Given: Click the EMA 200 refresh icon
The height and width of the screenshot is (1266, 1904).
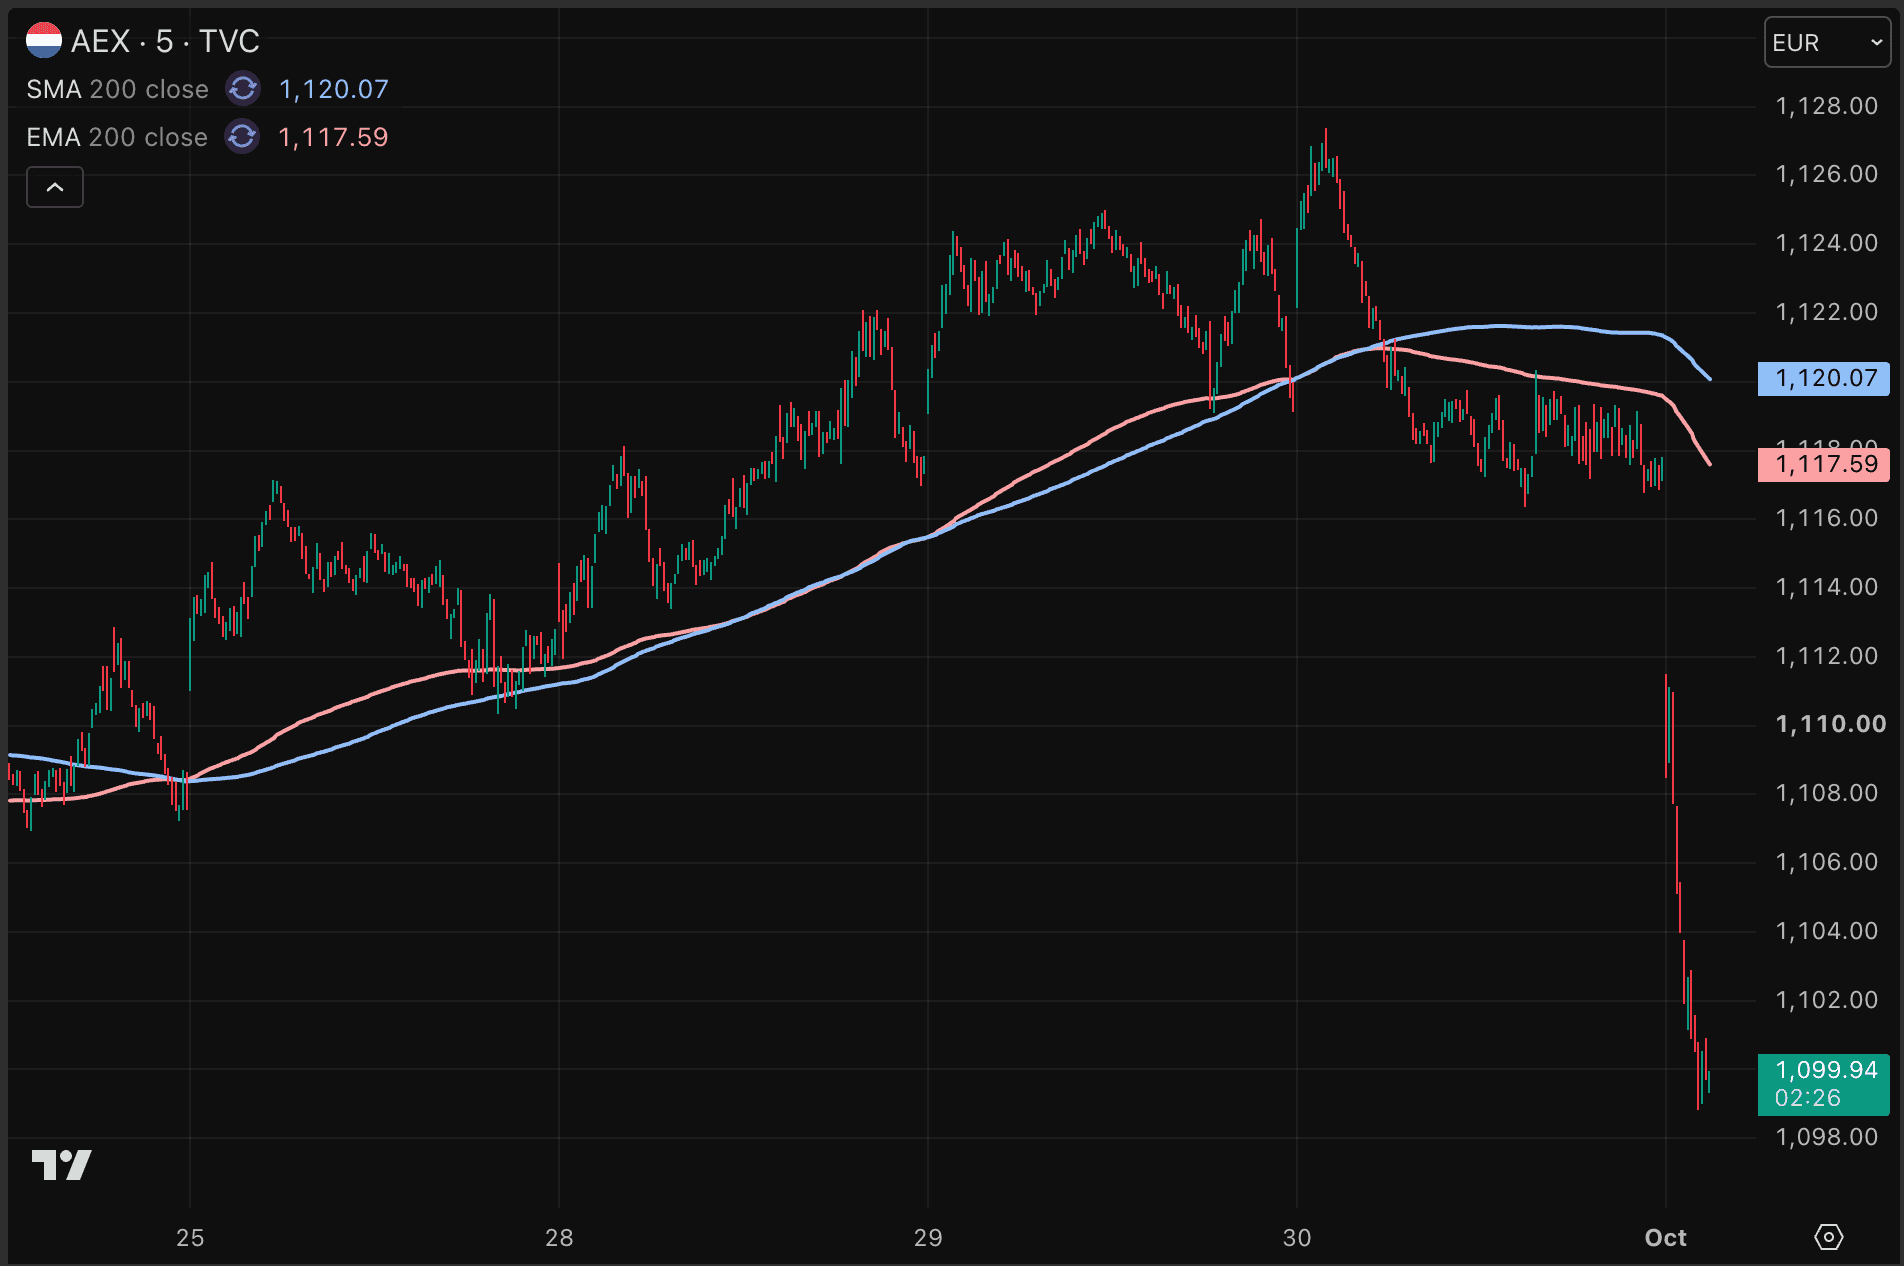Looking at the screenshot, I should coord(242,137).
